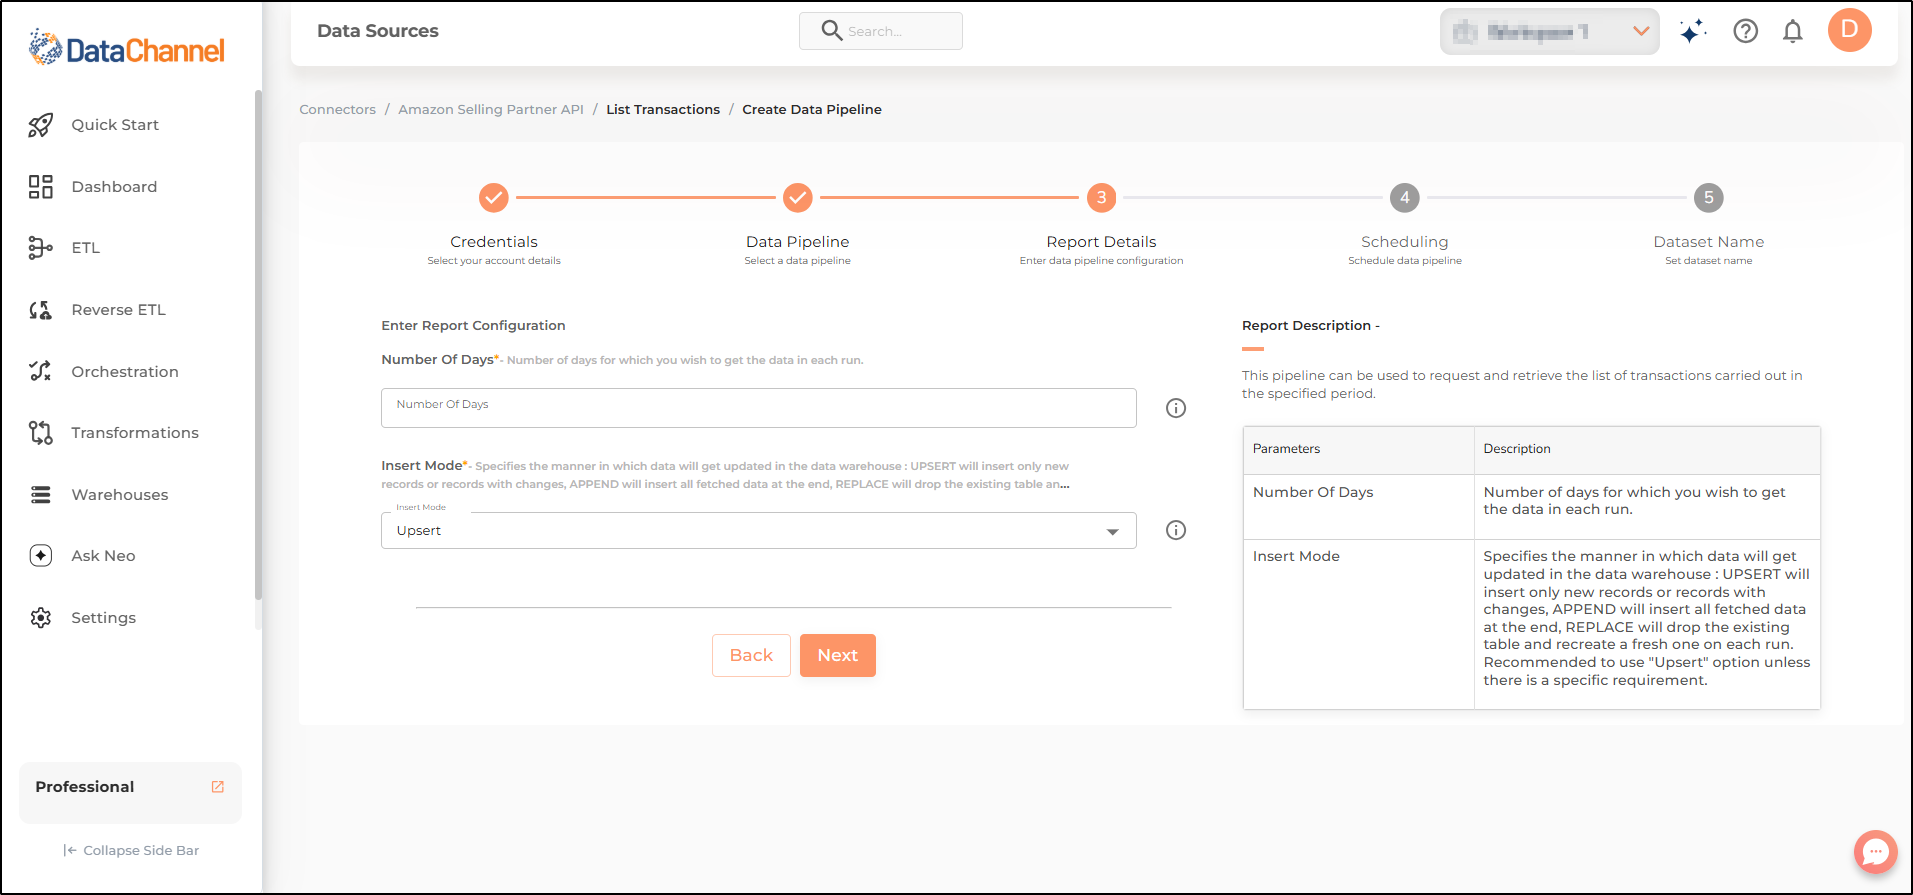Go to List Transactions breadcrumb

[663, 110]
